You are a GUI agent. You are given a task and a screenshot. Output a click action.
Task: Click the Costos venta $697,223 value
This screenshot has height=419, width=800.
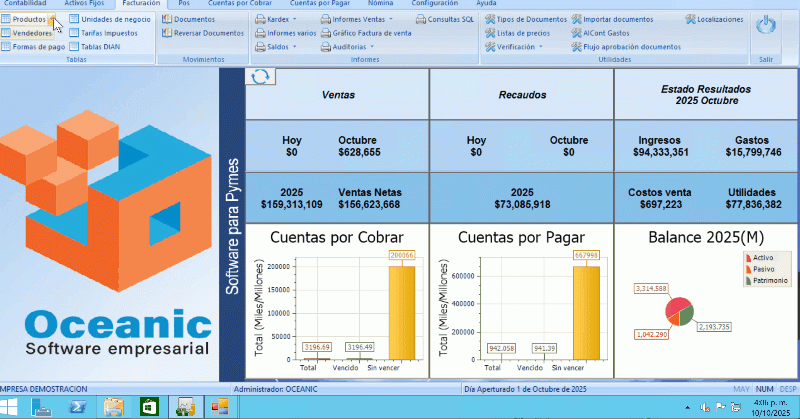pyautogui.click(x=661, y=205)
